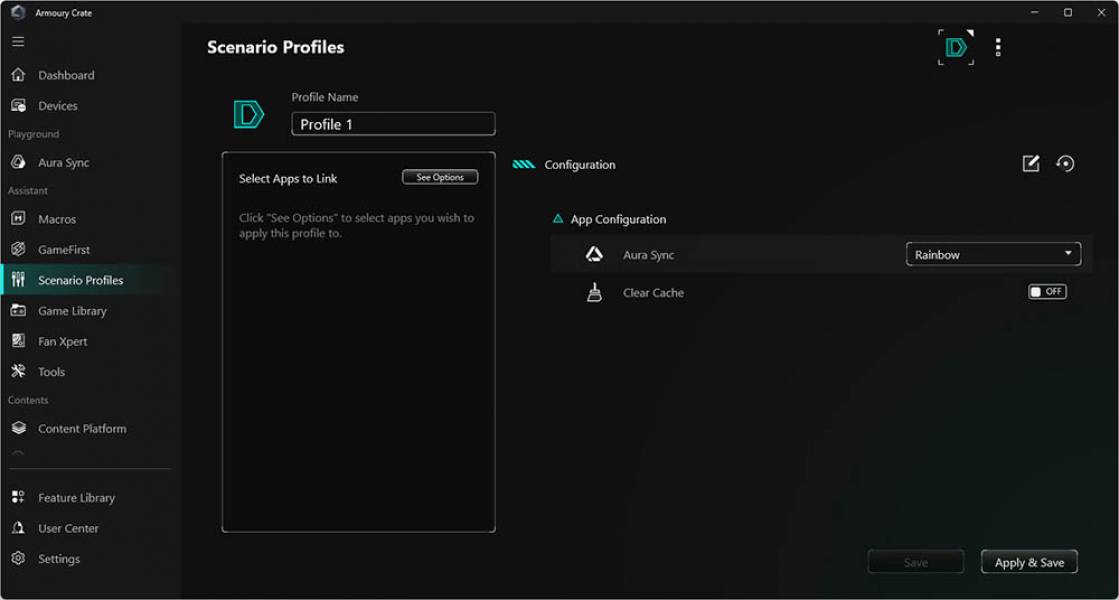Click the Scenario Profiles sliders icon
The image size is (1119, 600).
point(19,280)
